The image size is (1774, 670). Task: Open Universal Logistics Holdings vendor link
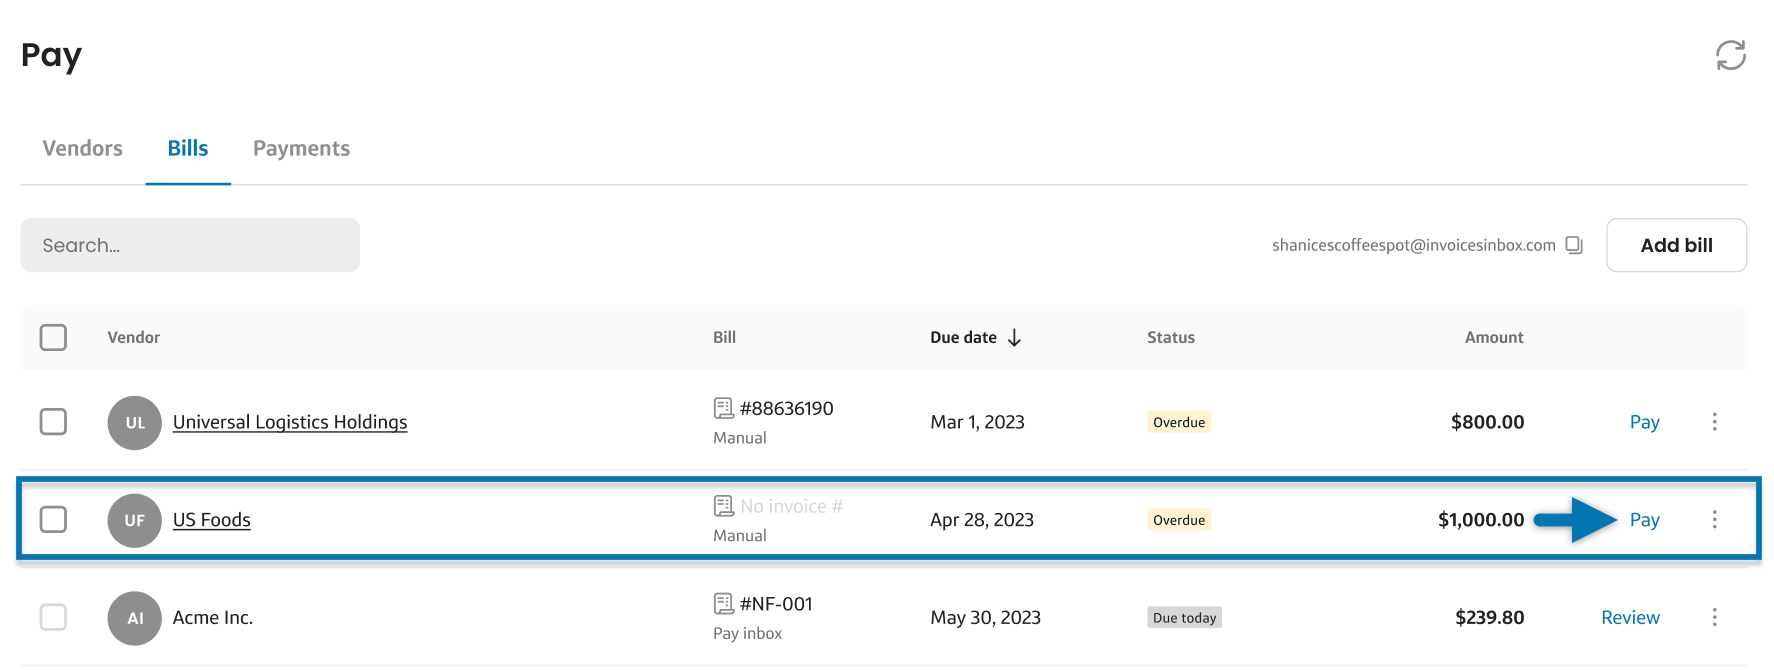point(290,422)
